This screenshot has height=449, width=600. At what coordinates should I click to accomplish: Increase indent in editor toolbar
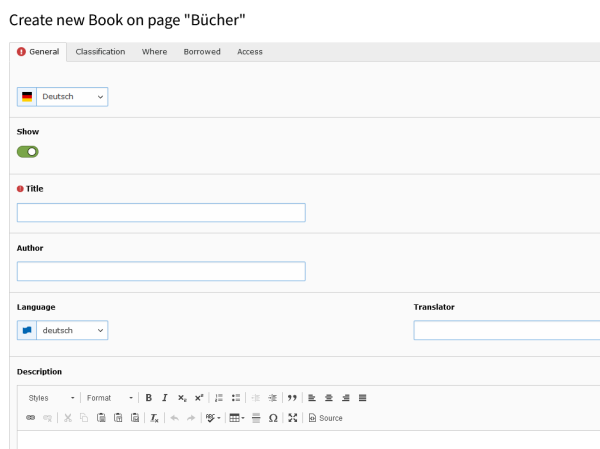coord(272,398)
